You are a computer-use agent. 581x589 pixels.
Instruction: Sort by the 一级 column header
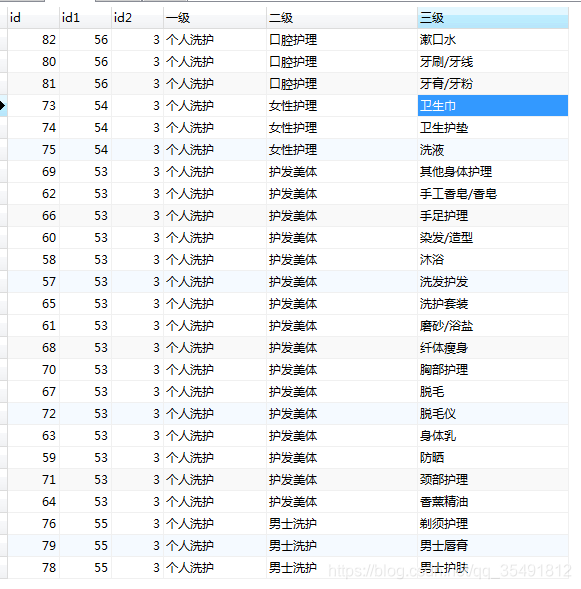tap(215, 18)
